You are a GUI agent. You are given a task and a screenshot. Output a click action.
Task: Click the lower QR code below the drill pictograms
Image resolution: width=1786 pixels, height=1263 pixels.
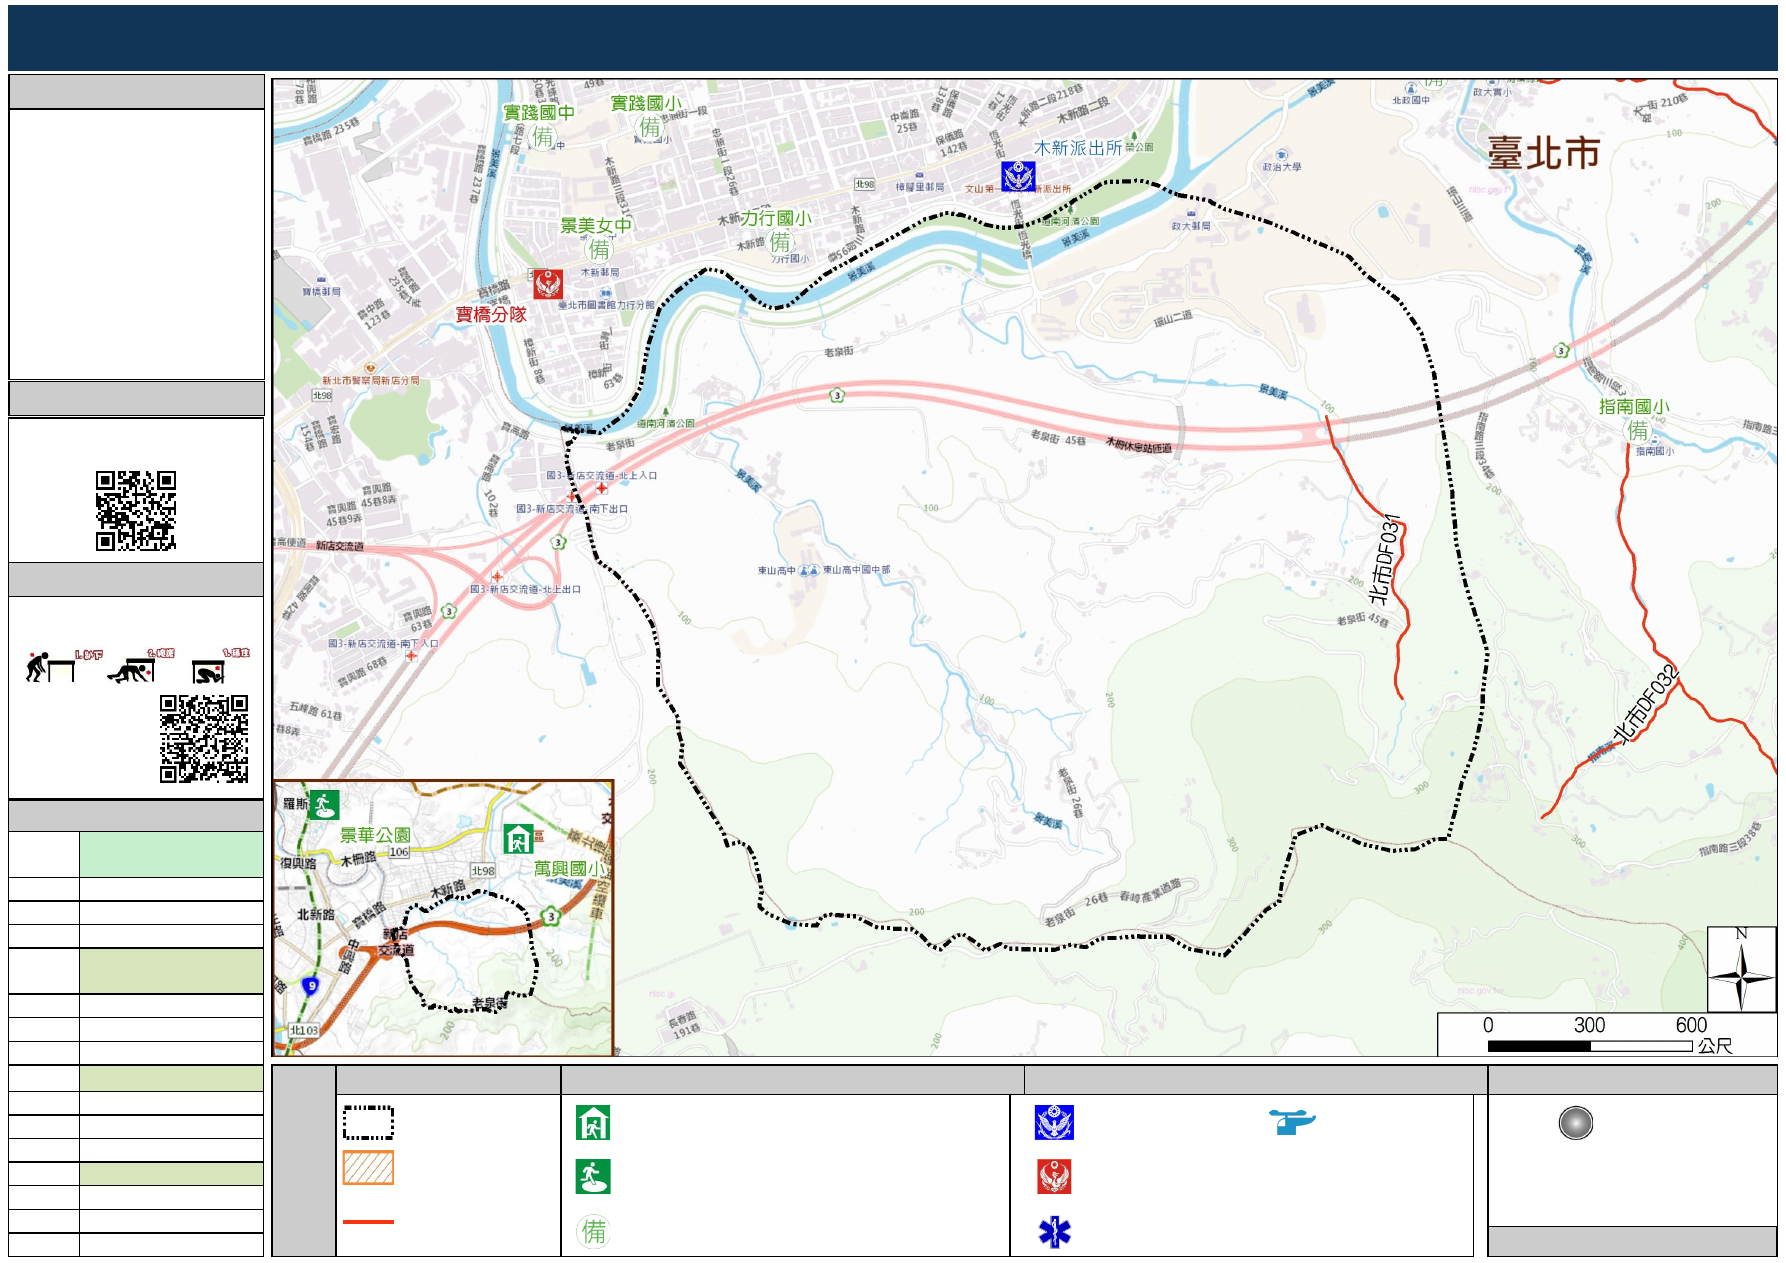tap(204, 739)
